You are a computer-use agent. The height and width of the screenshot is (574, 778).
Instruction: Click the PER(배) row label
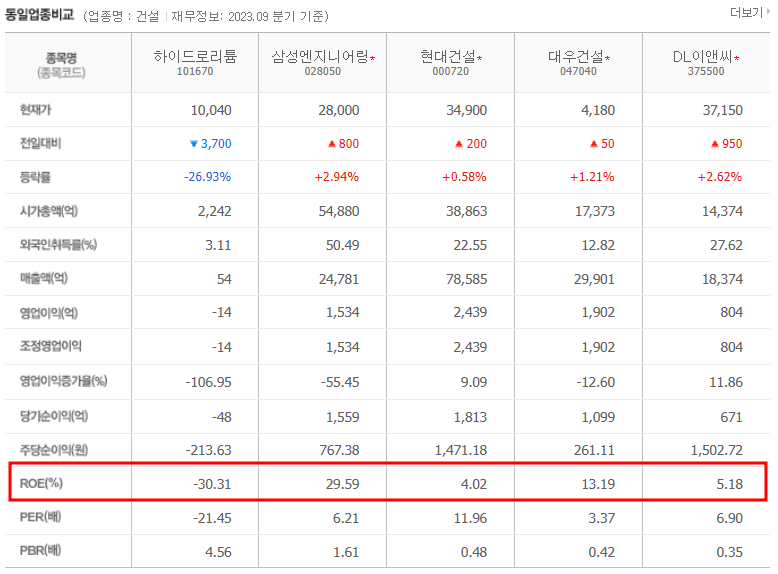[40, 517]
